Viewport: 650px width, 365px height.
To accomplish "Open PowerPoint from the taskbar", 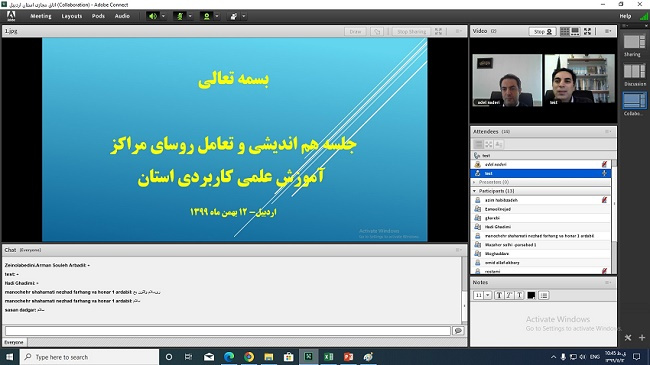I will click(348, 357).
